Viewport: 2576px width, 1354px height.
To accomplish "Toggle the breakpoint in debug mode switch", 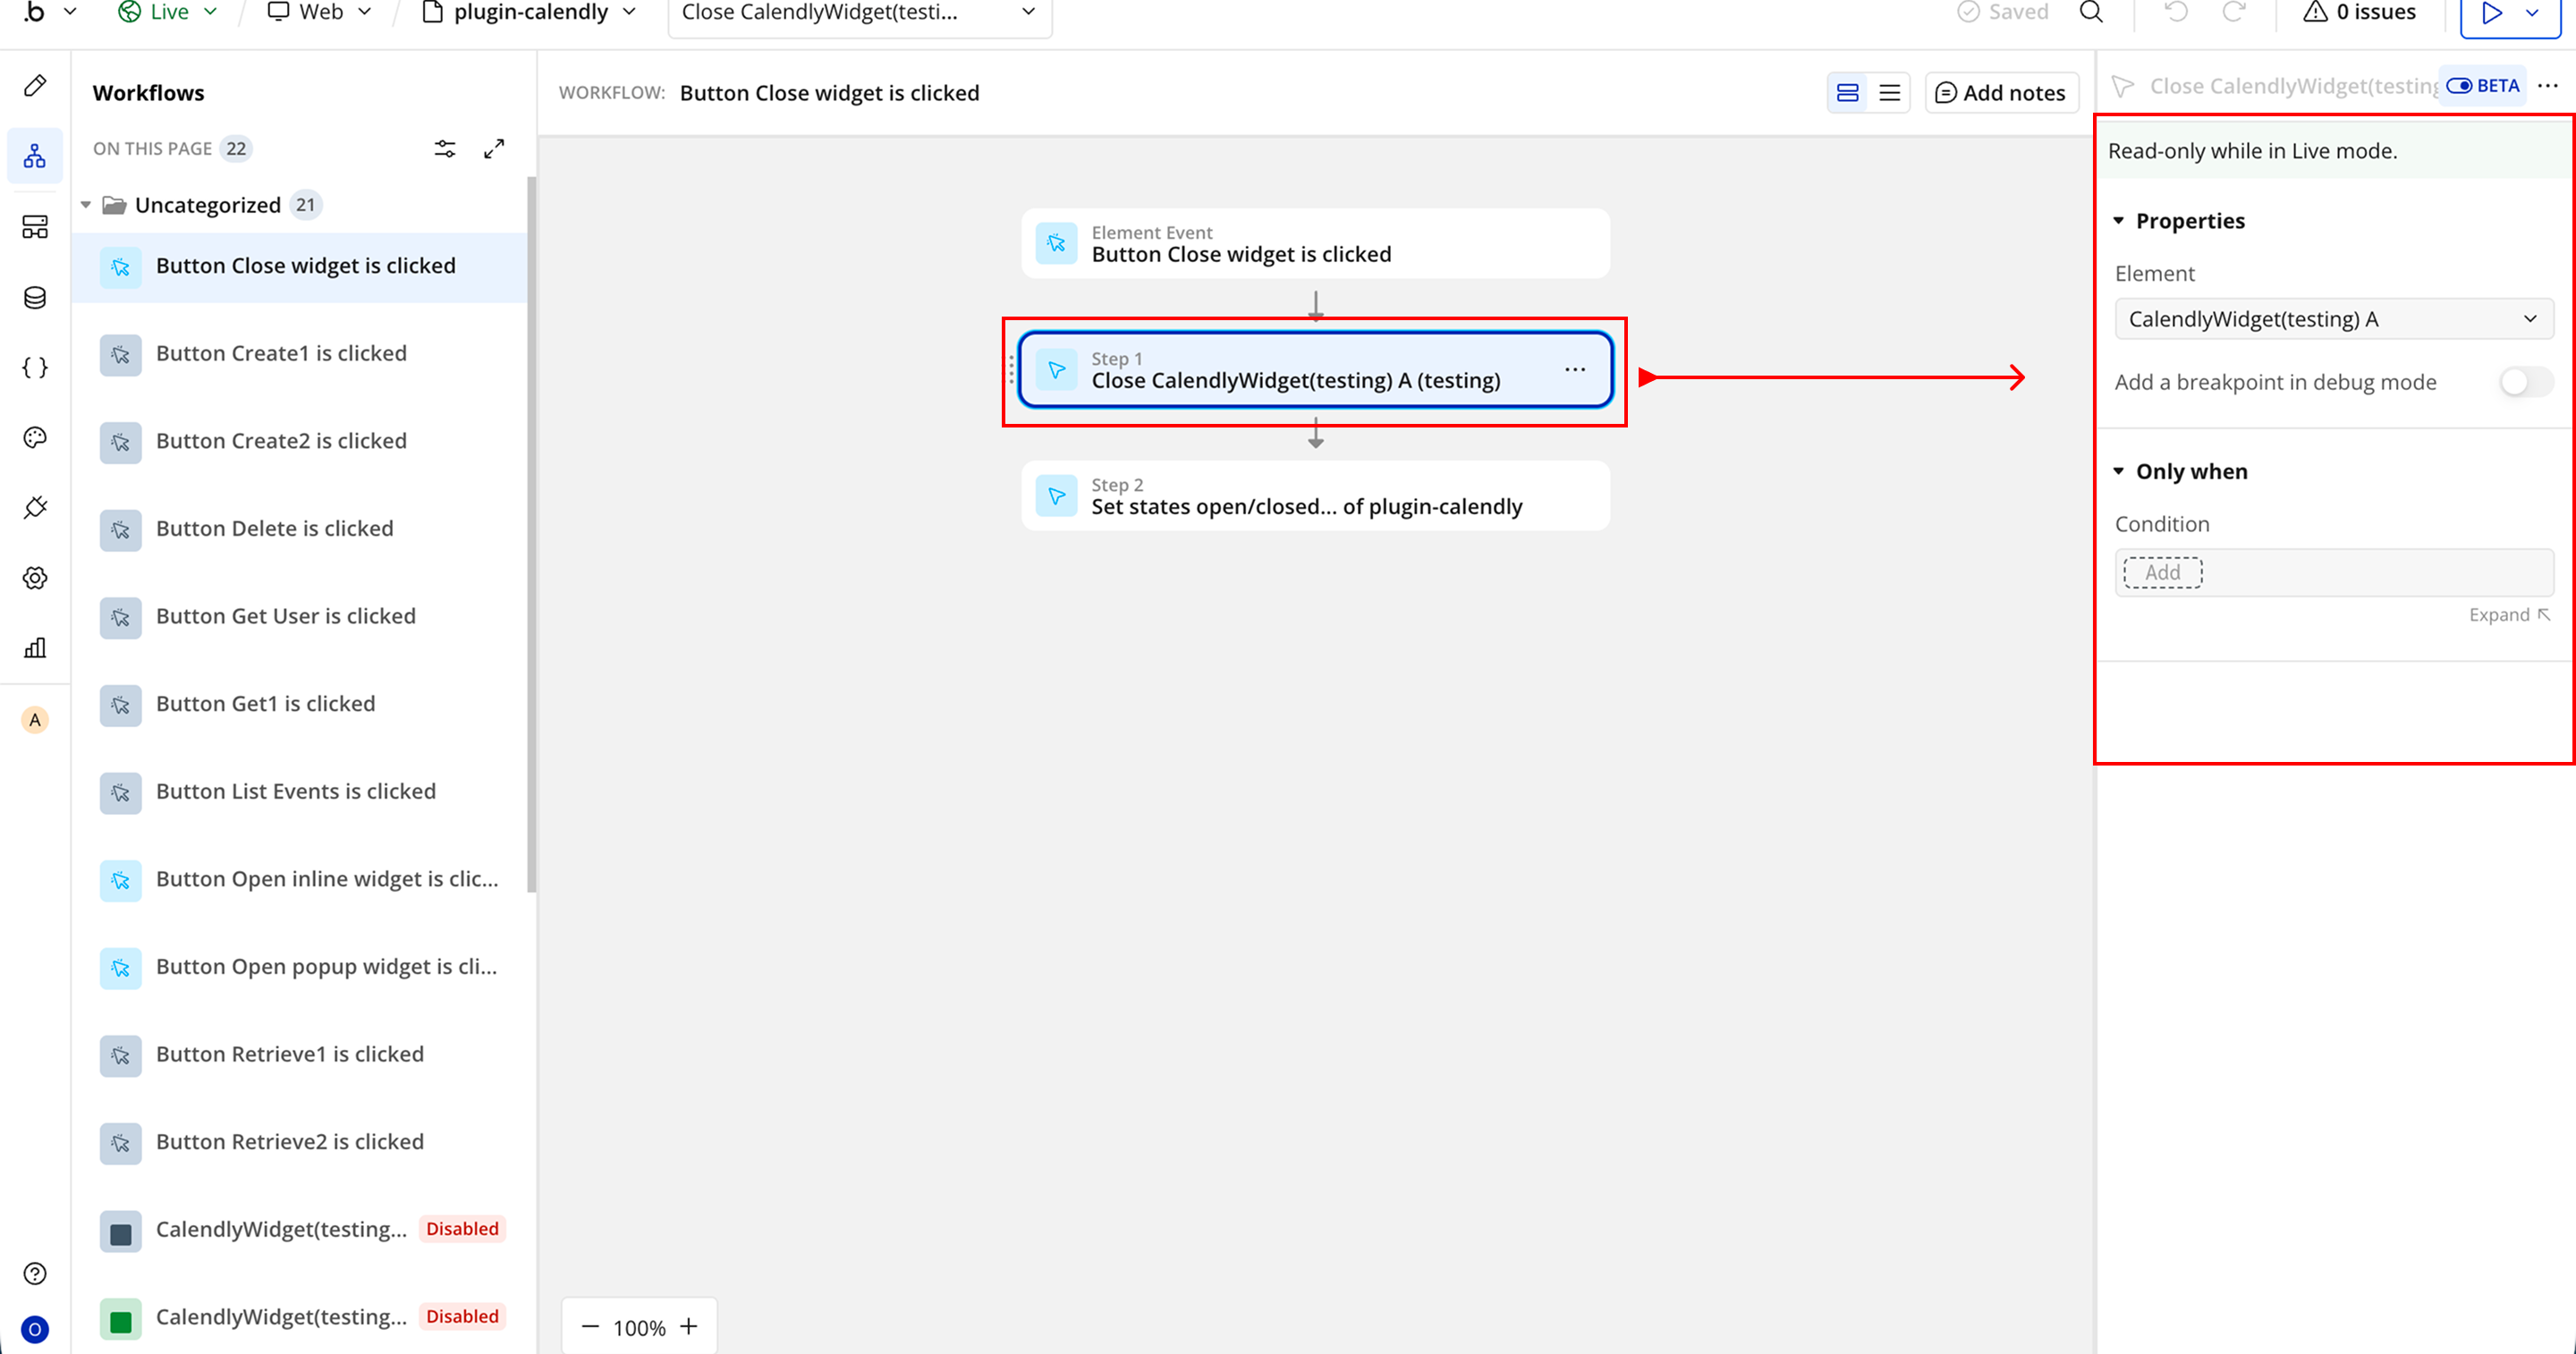I will (x=2524, y=382).
